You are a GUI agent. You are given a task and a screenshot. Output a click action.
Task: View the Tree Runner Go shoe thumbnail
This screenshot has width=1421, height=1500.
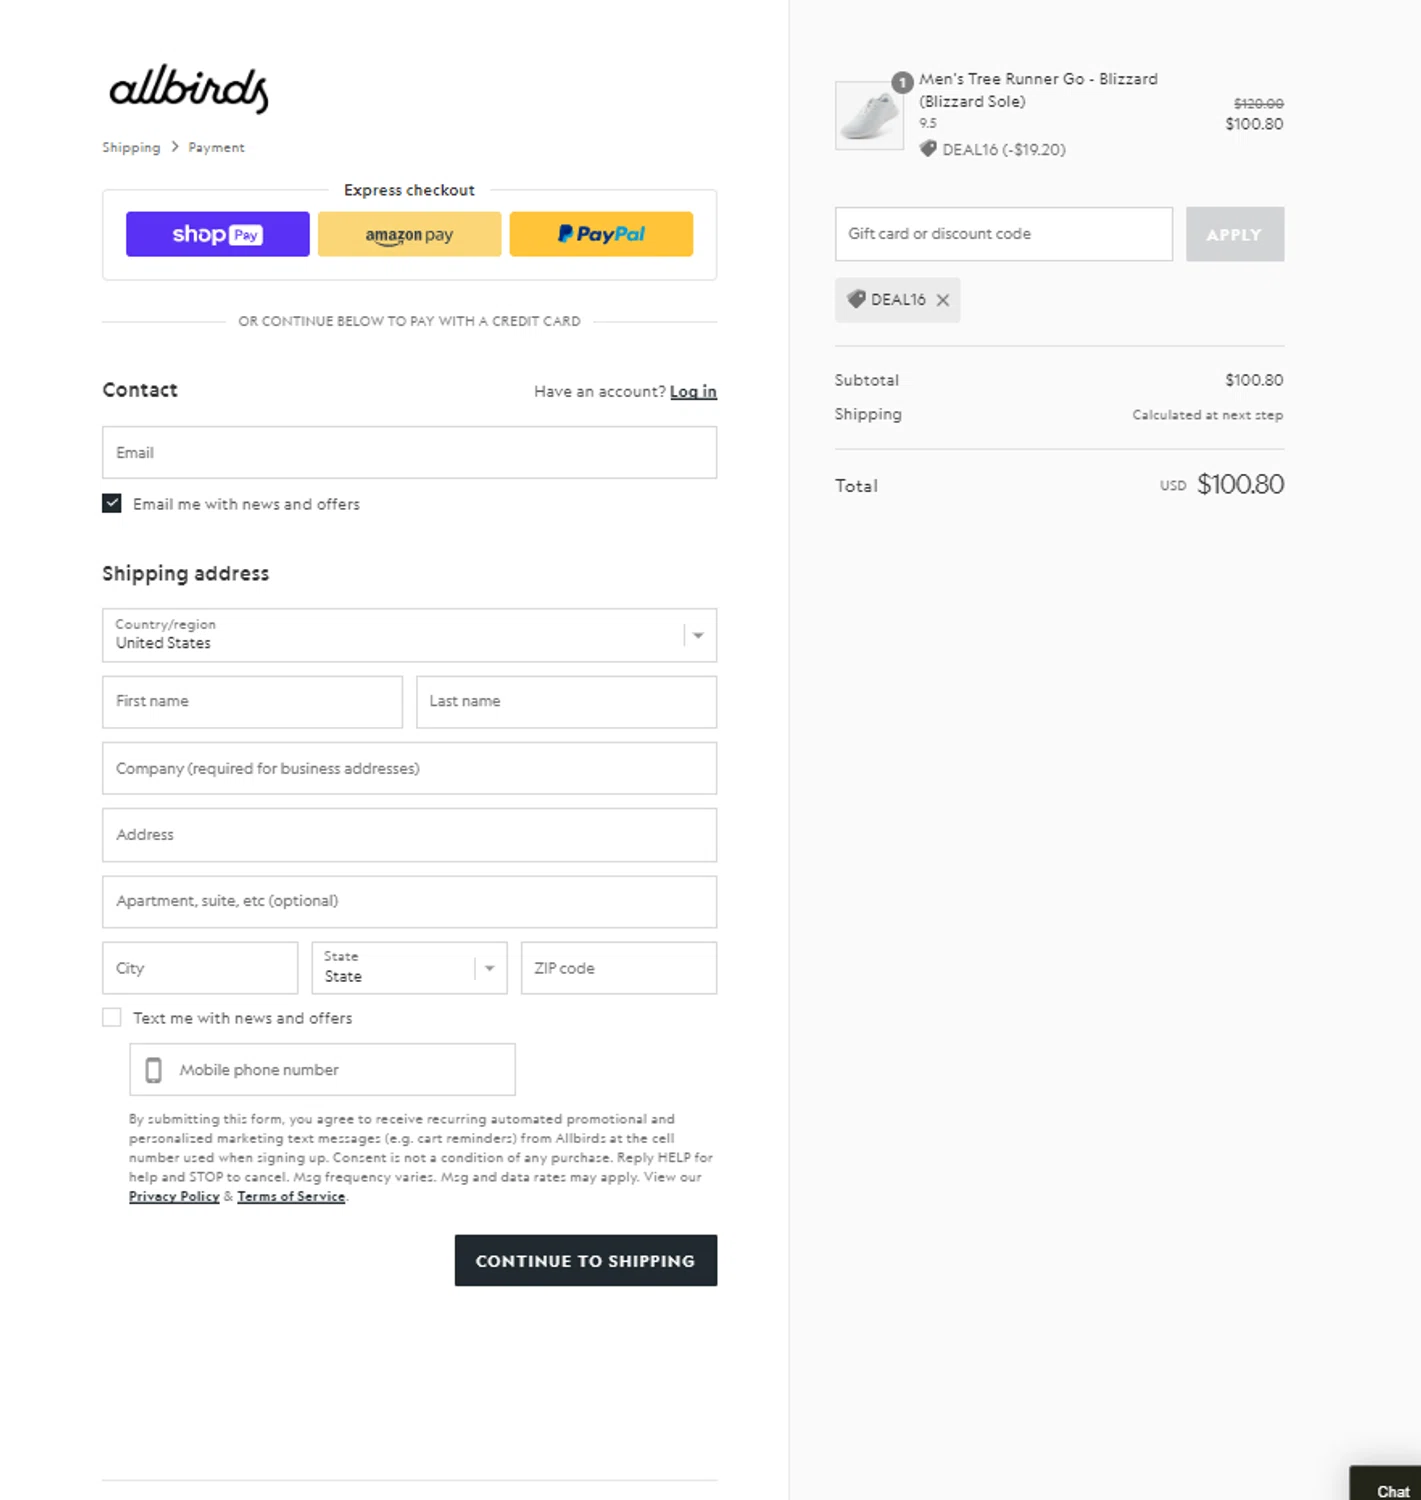coord(869,116)
